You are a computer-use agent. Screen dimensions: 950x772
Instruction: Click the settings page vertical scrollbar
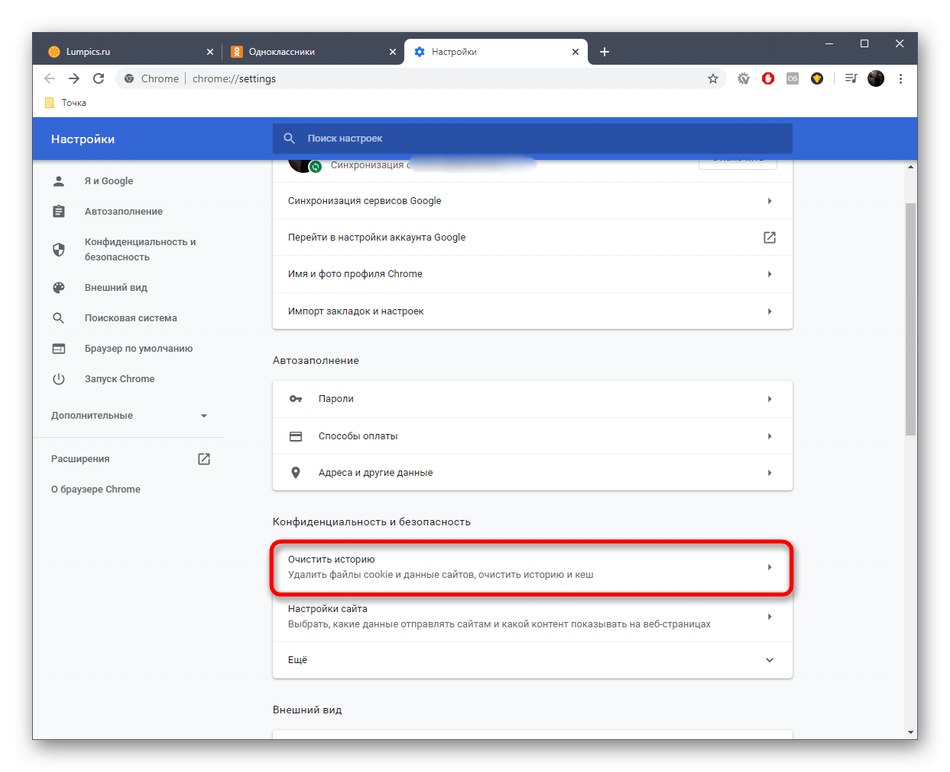911,319
